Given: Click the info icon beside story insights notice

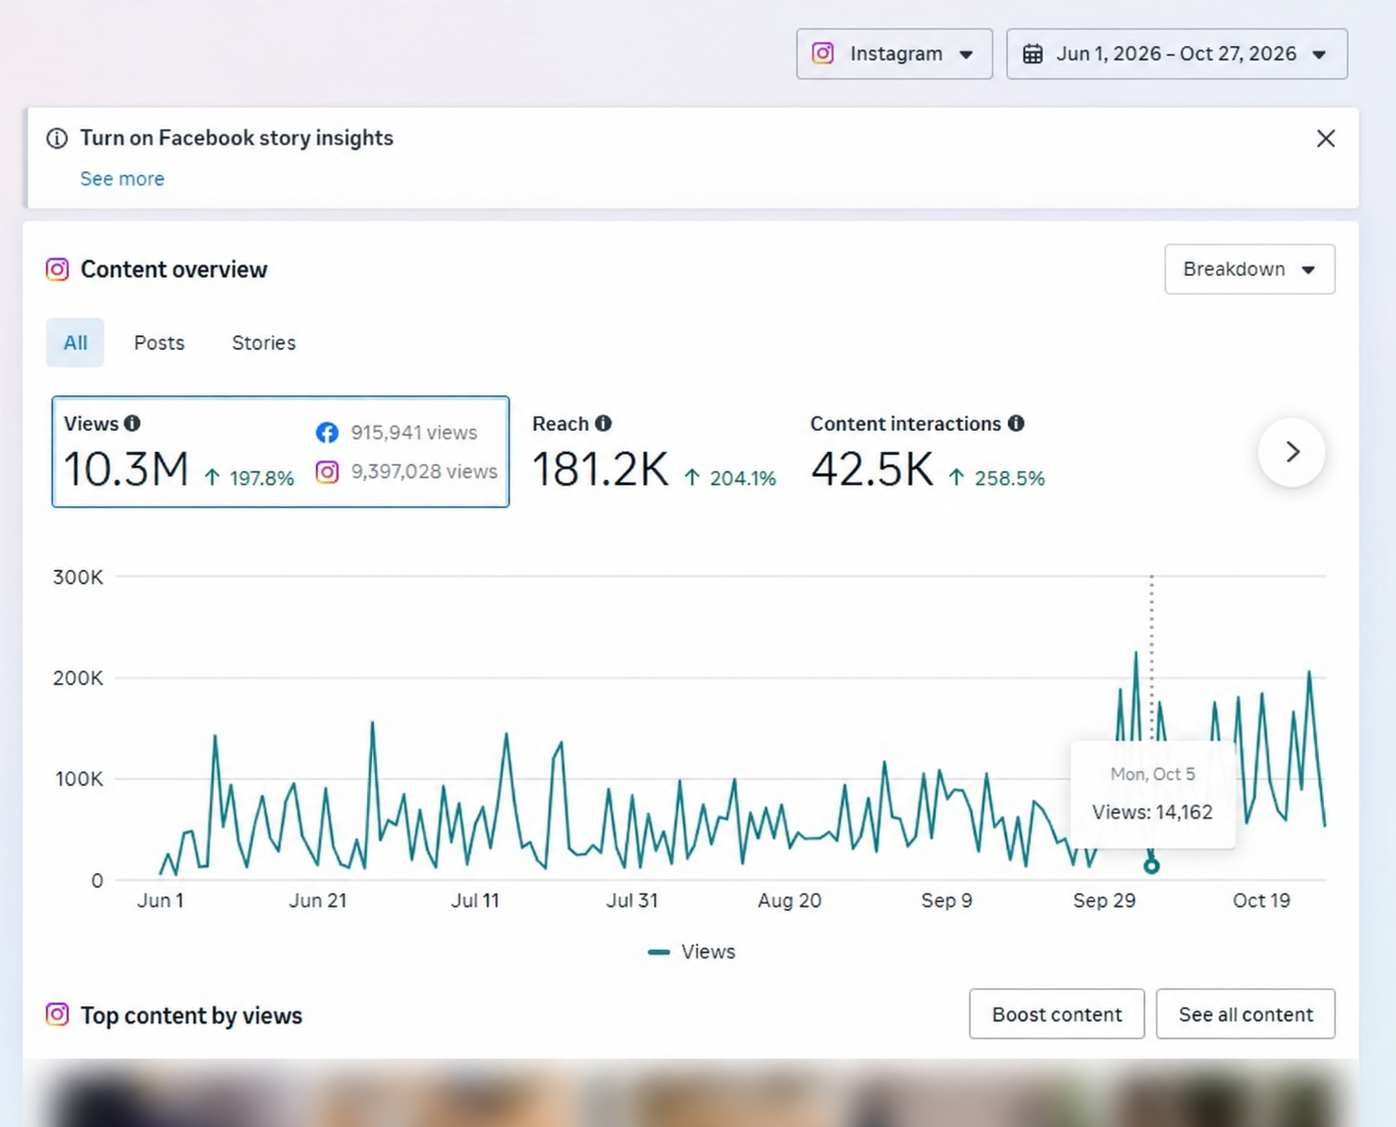Looking at the screenshot, I should 57,138.
